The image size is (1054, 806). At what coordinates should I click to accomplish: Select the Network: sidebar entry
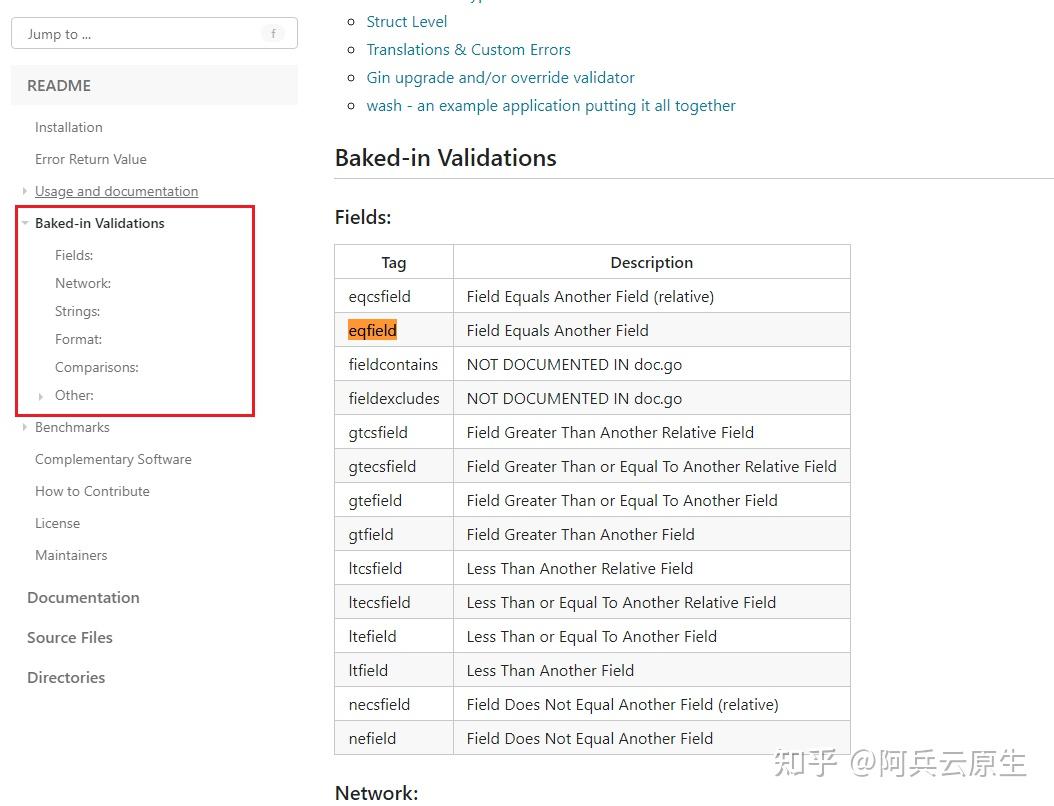tap(82, 283)
